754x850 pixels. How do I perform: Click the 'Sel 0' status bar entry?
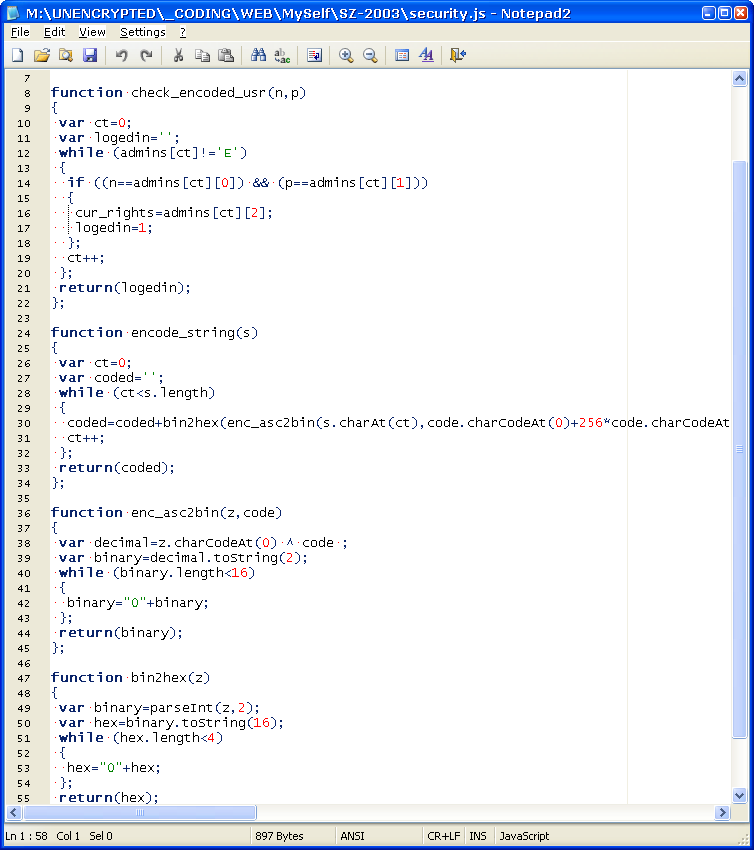coord(101,836)
